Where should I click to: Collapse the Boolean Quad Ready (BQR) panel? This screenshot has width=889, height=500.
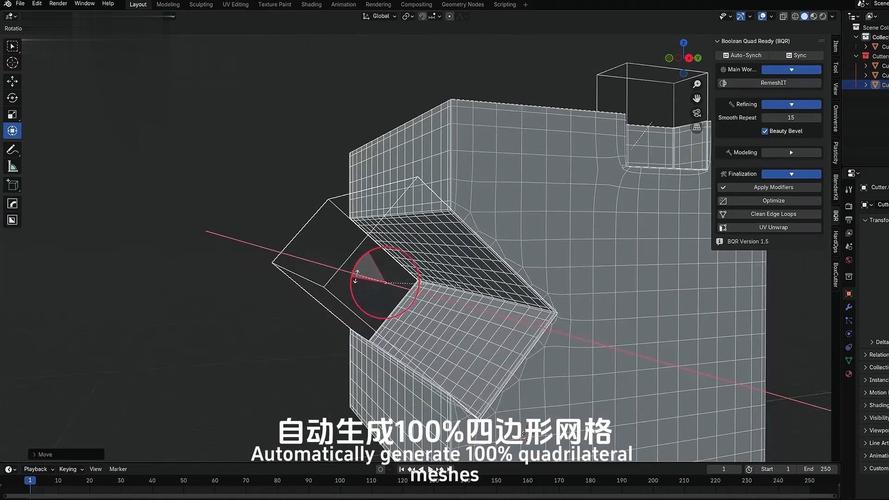tap(717, 41)
